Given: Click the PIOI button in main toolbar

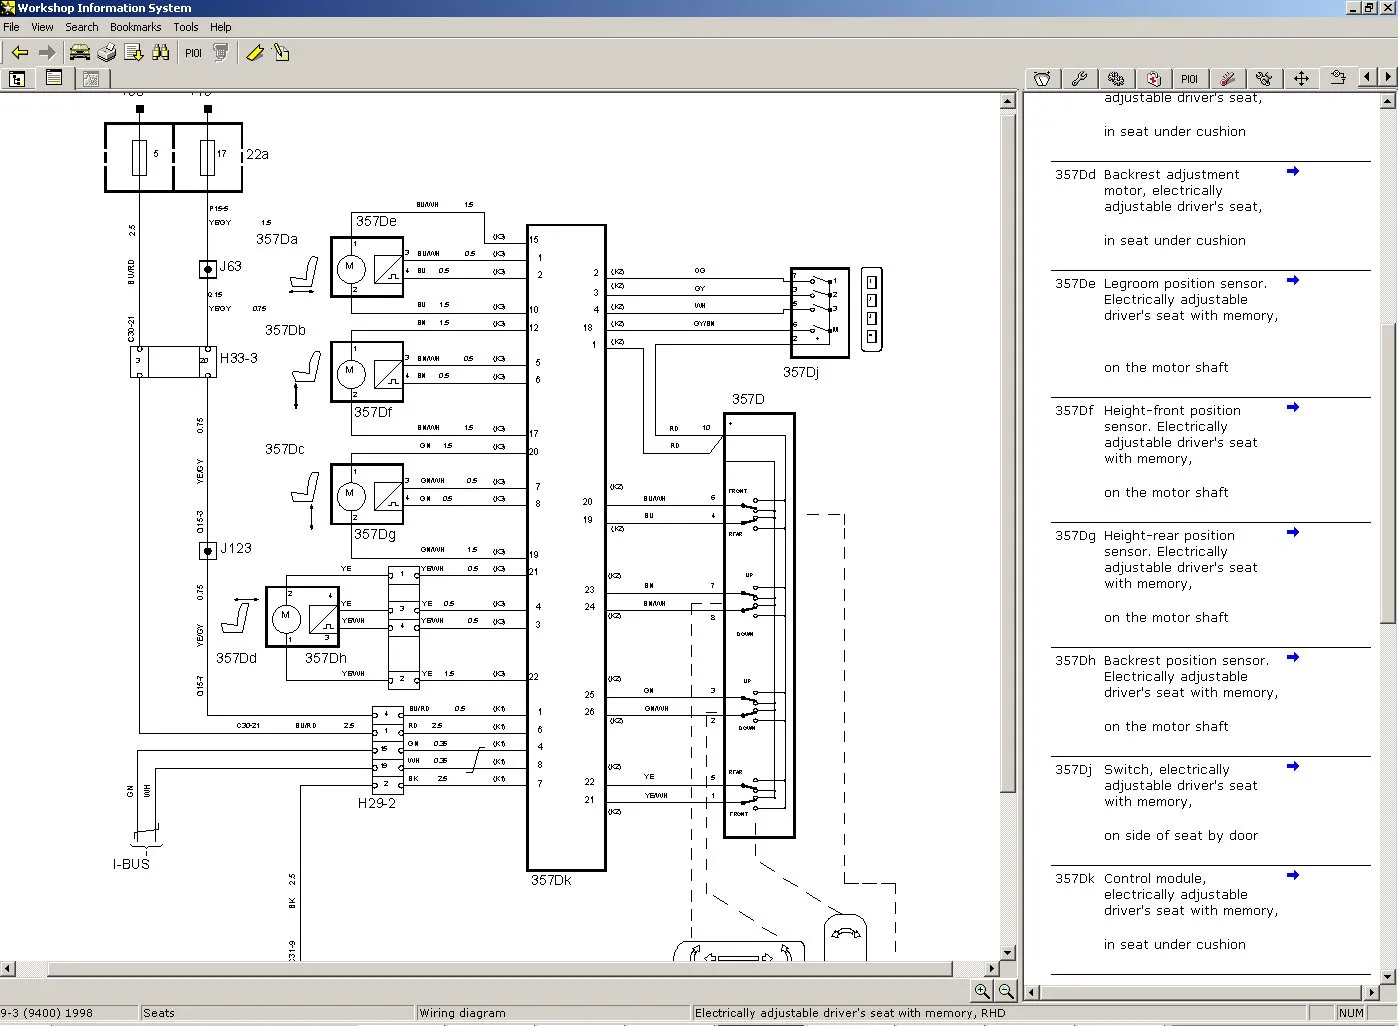Looking at the screenshot, I should 193,53.
